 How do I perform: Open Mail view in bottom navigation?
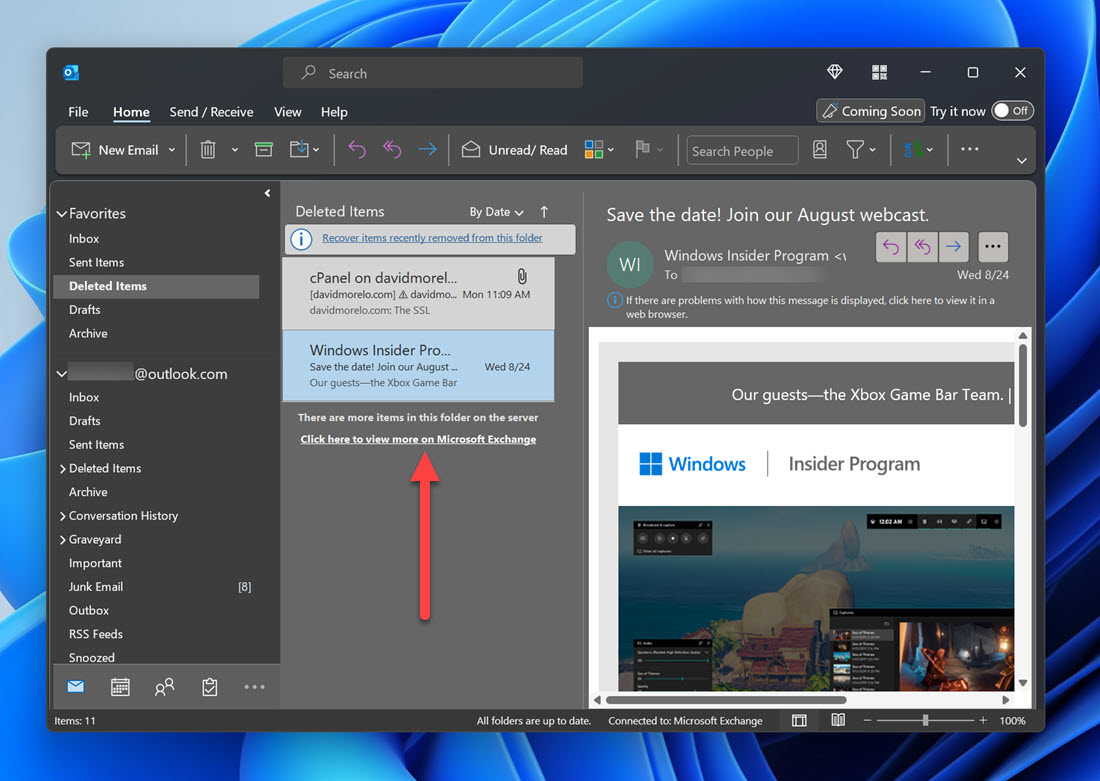click(76, 686)
